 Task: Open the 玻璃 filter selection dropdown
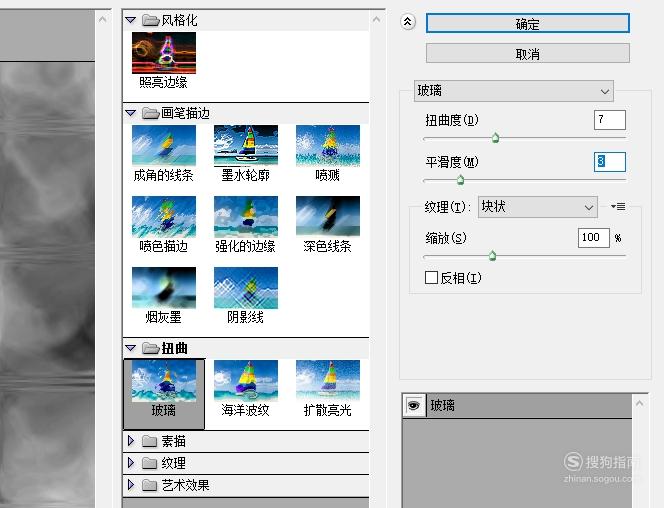tap(514, 91)
